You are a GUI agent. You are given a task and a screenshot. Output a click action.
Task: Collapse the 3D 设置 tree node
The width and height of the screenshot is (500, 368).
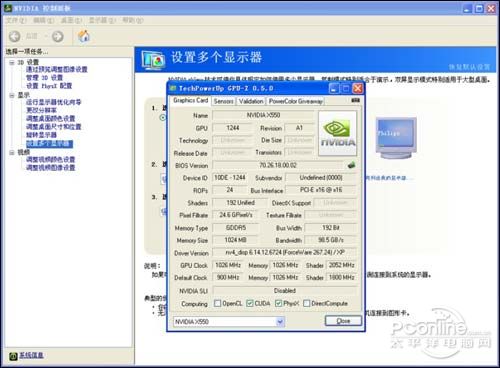click(x=12, y=62)
